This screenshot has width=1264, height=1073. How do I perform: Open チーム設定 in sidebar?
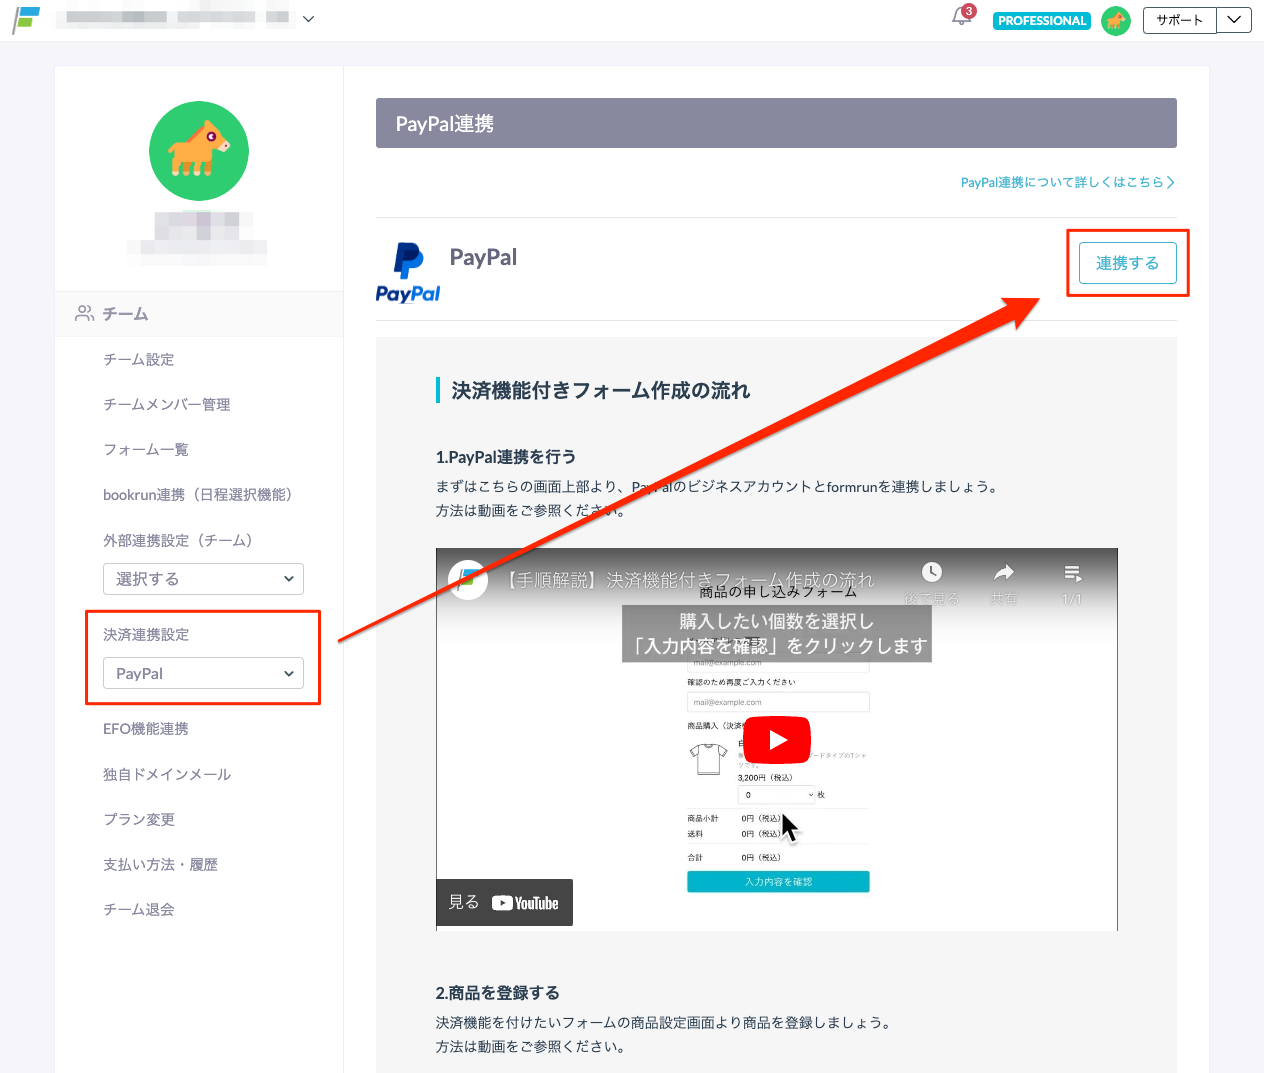point(139,359)
